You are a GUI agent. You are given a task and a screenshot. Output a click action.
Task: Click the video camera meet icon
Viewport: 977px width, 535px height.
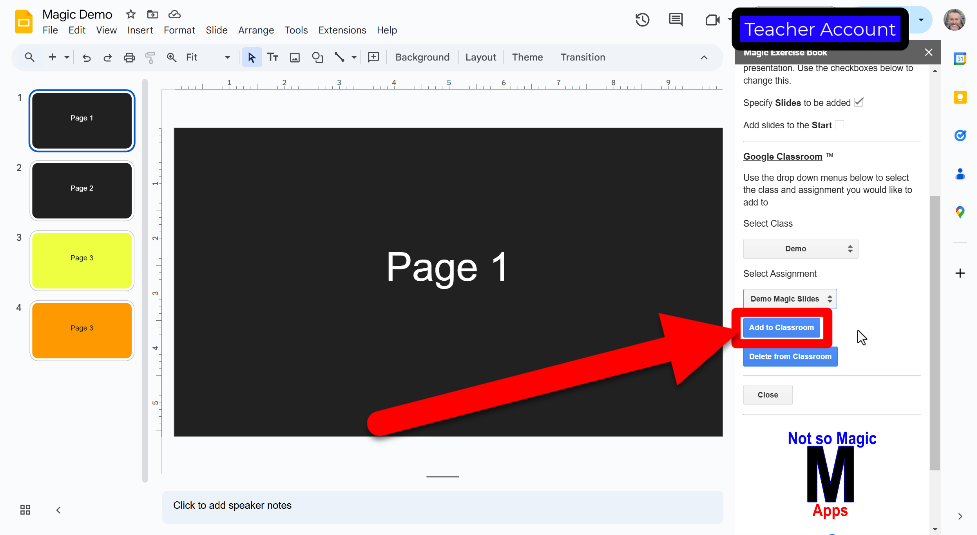712,20
